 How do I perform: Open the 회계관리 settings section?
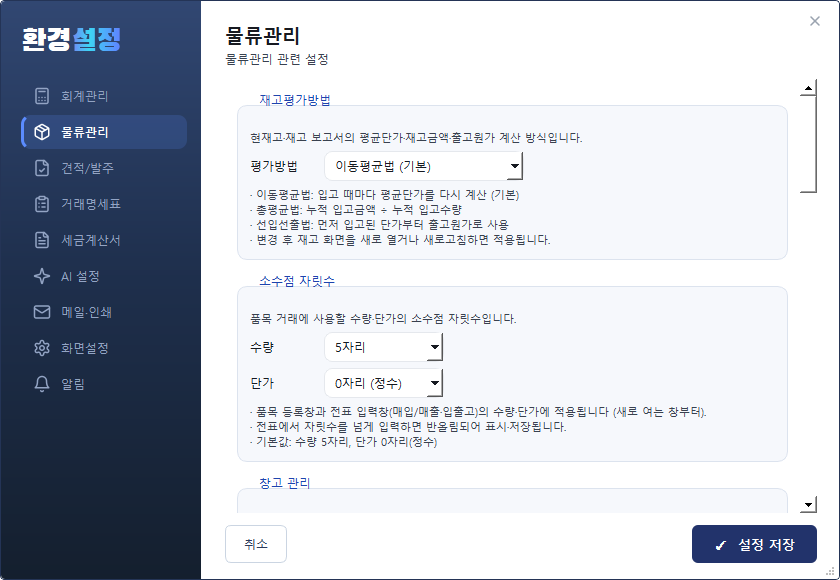pyautogui.click(x=104, y=96)
